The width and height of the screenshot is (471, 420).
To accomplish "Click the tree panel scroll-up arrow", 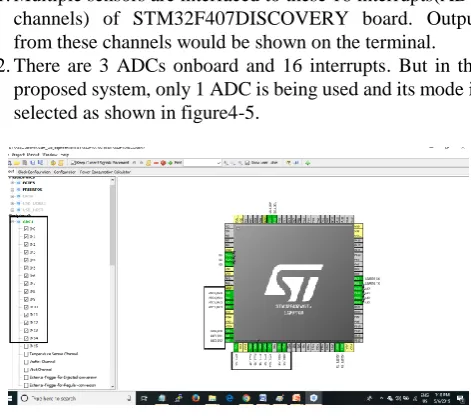I will click(113, 180).
